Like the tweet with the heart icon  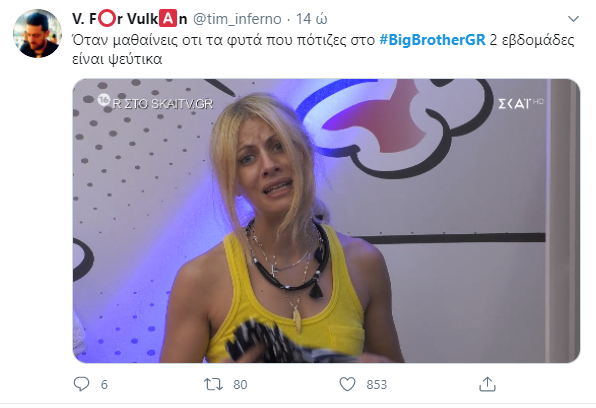347,384
